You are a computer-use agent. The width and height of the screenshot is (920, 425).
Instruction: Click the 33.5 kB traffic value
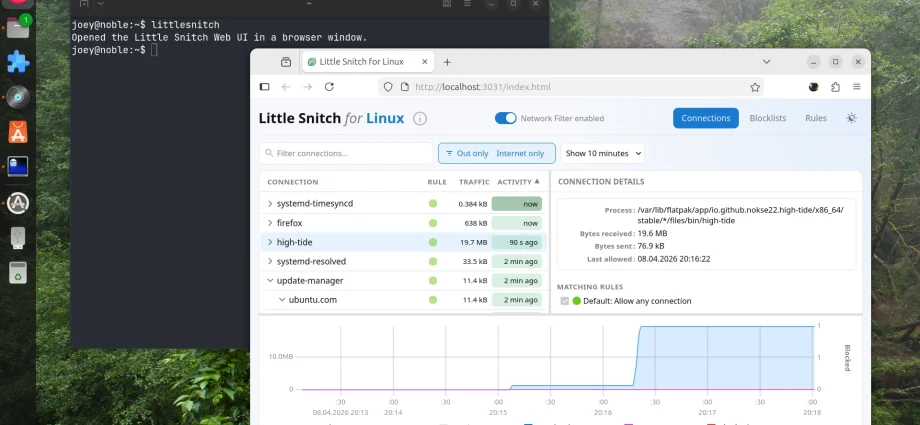coord(475,262)
